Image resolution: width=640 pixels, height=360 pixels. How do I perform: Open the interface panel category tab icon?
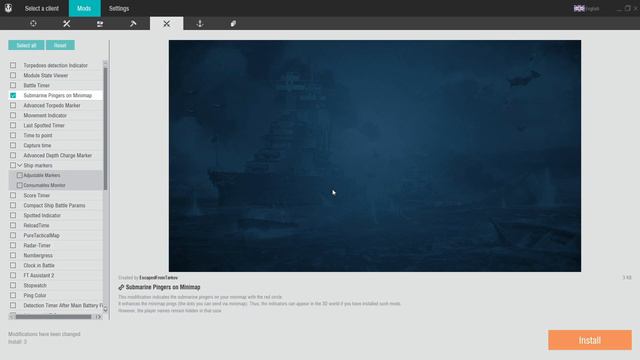(x=100, y=24)
